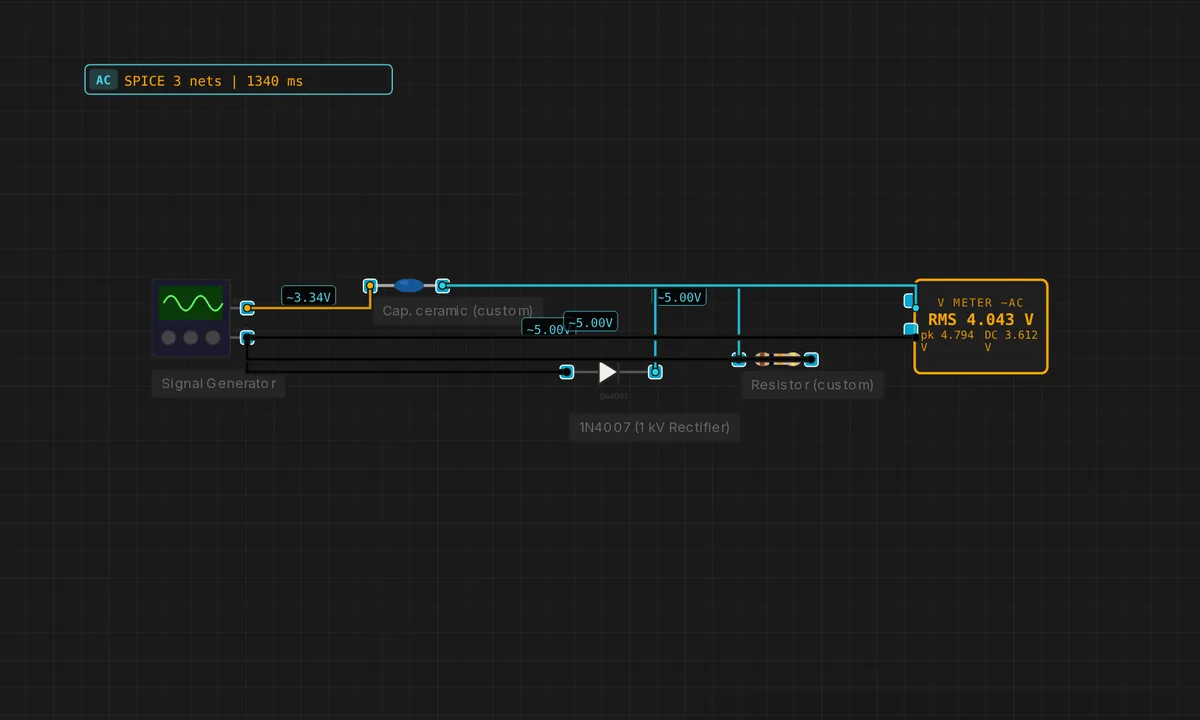Image resolution: width=1200 pixels, height=720 pixels.
Task: Click the diode's anode terminal pin
Action: (567, 372)
